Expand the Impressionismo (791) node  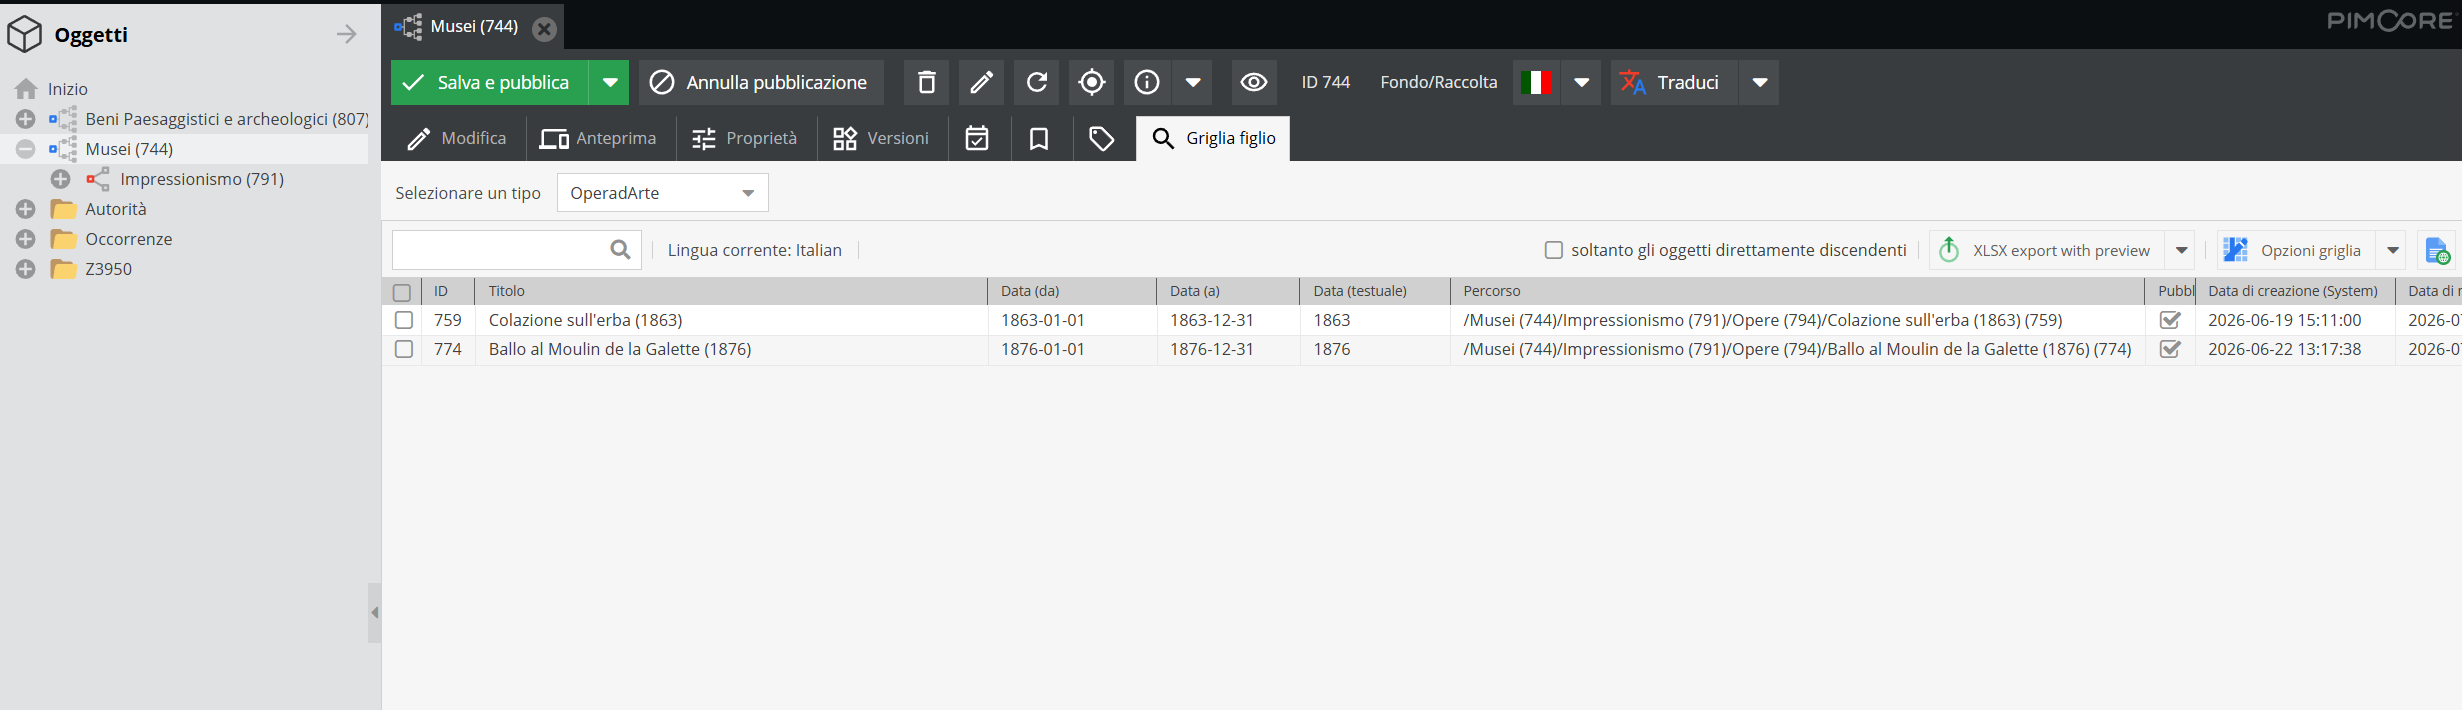click(x=60, y=179)
